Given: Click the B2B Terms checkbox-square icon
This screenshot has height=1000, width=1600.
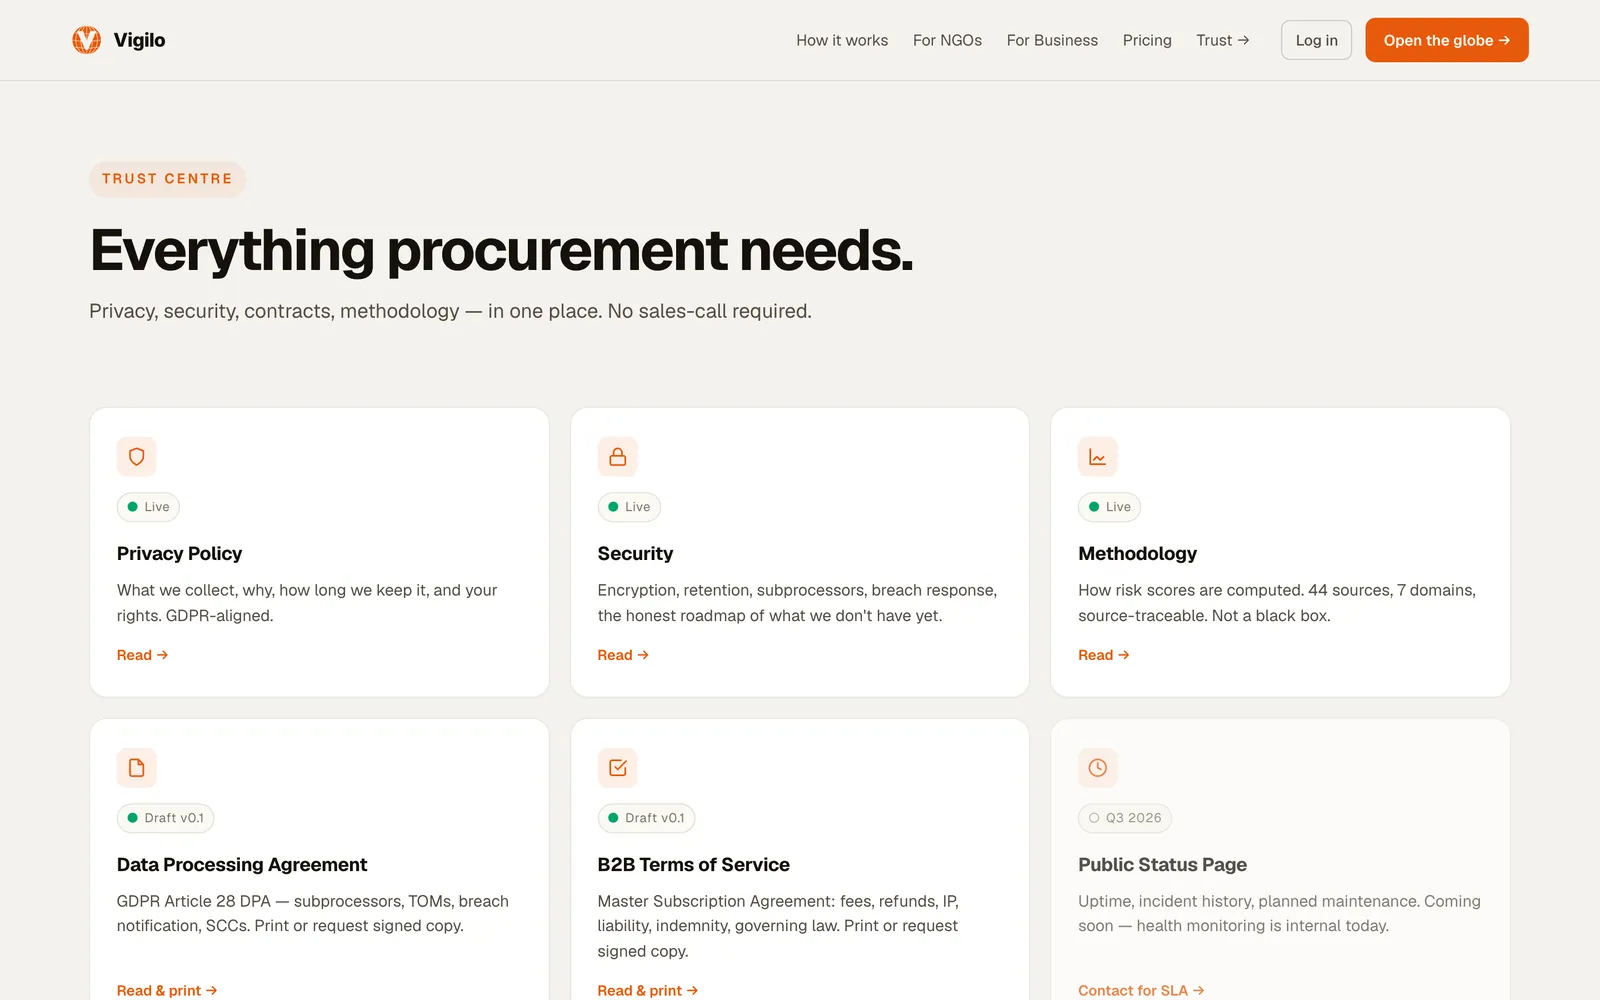Looking at the screenshot, I should pyautogui.click(x=618, y=768).
